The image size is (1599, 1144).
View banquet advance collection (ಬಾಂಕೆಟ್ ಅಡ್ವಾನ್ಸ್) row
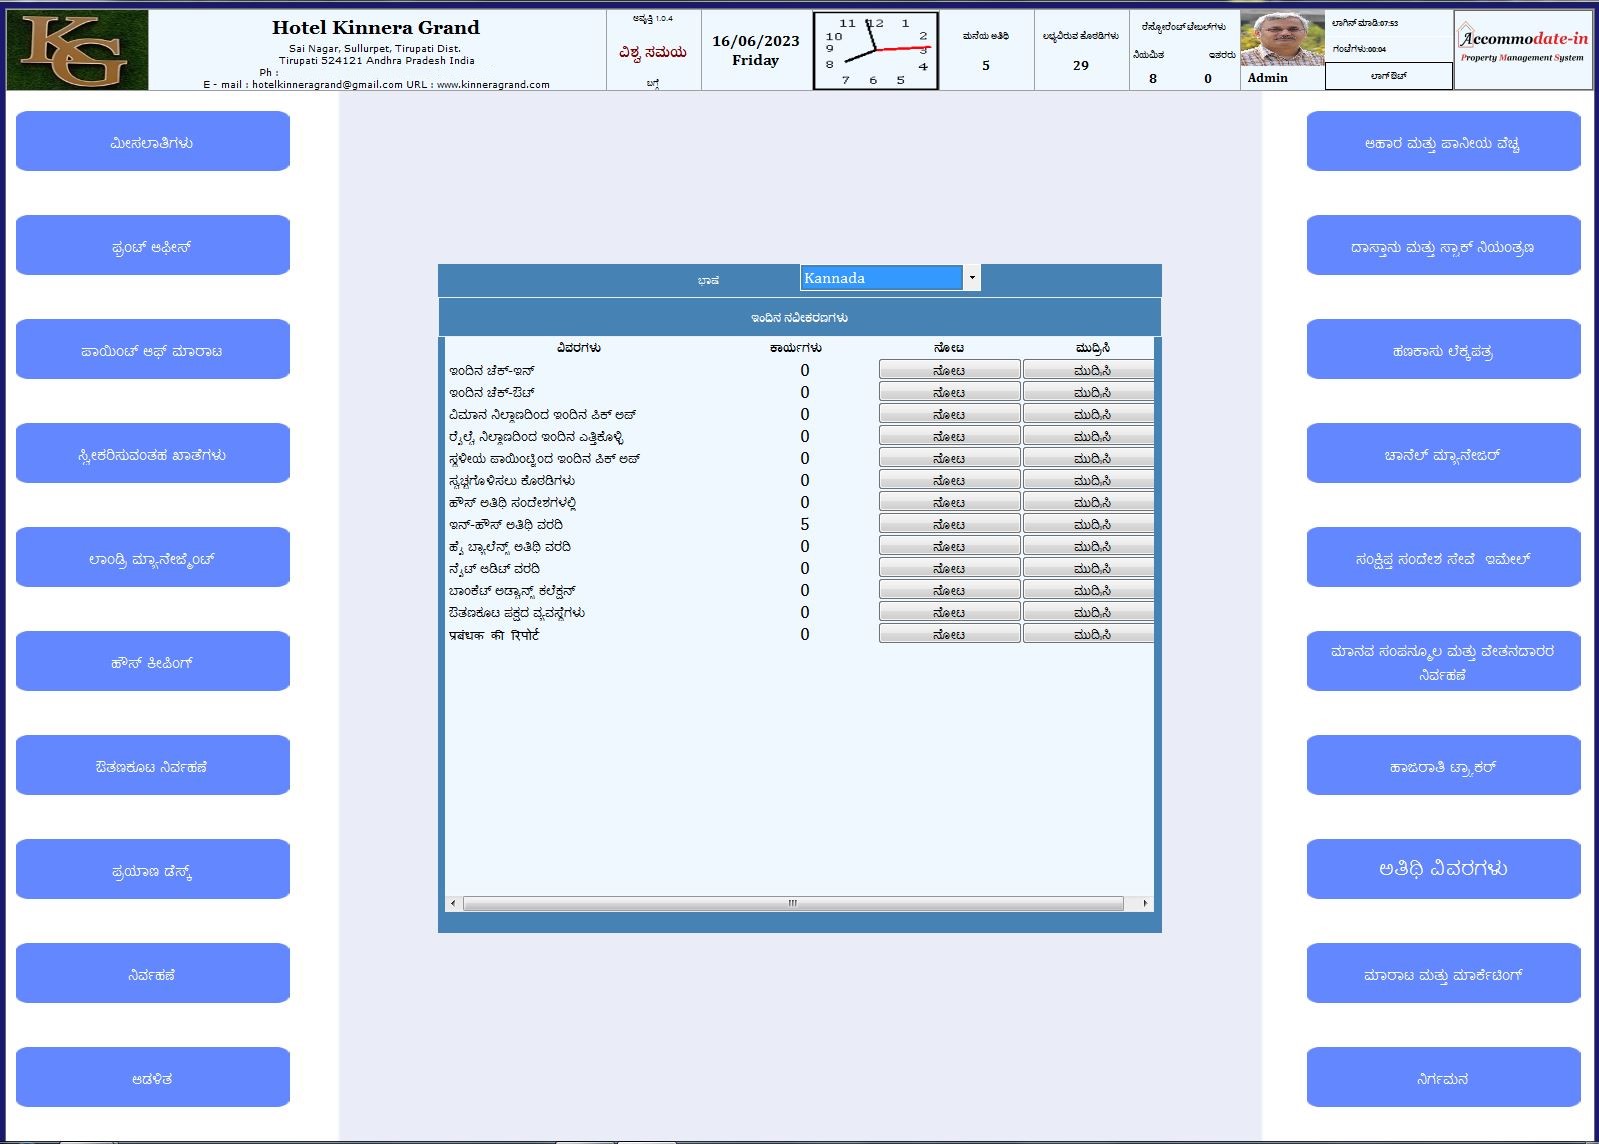pos(949,590)
